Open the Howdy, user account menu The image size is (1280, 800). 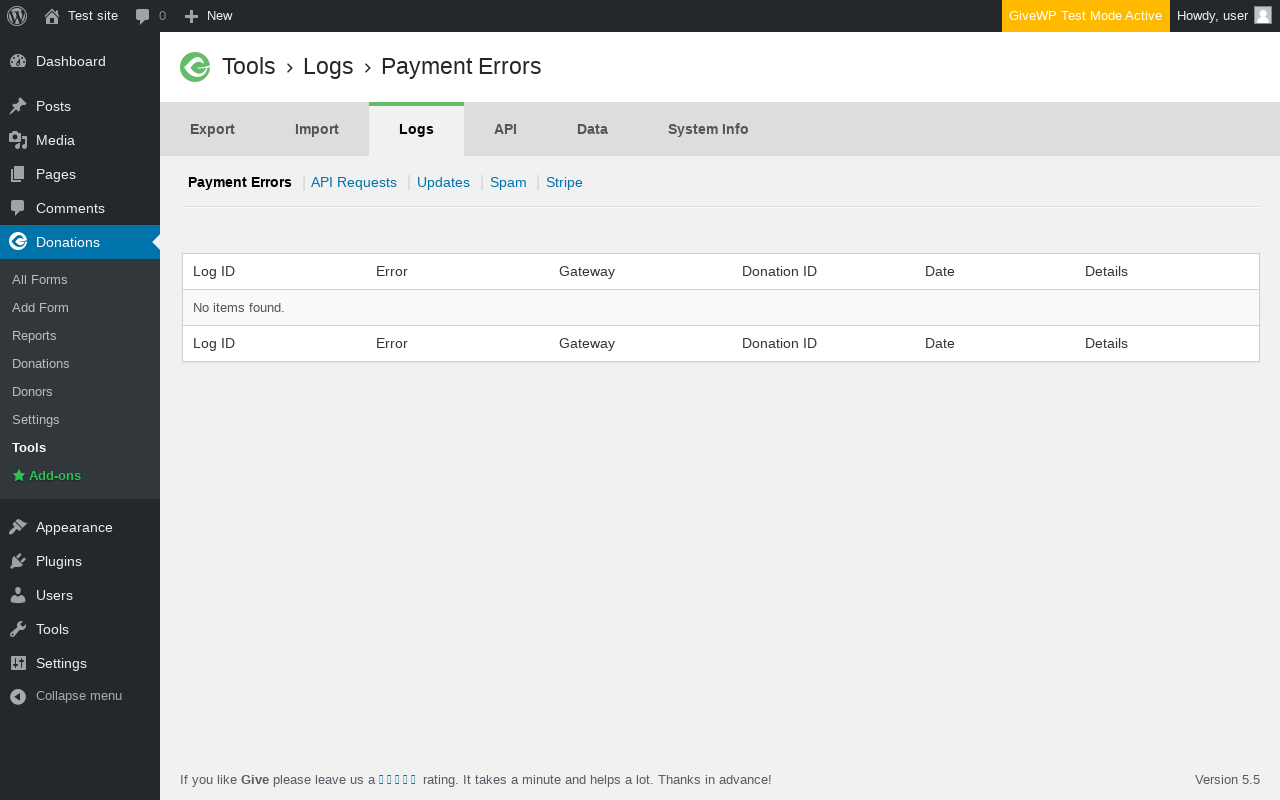pos(1224,16)
